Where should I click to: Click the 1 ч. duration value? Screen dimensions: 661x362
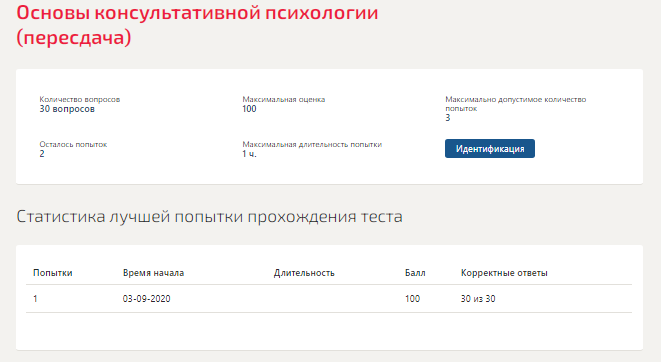(249, 154)
